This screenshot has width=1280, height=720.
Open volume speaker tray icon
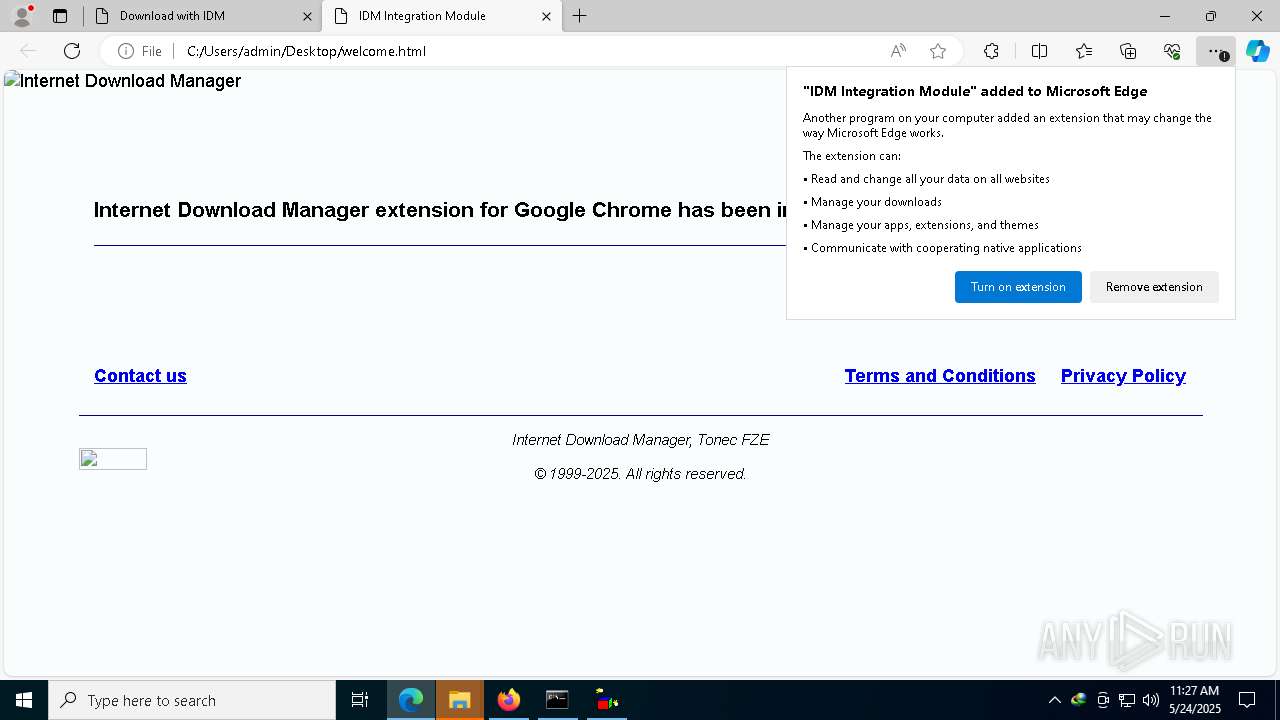coord(1151,700)
